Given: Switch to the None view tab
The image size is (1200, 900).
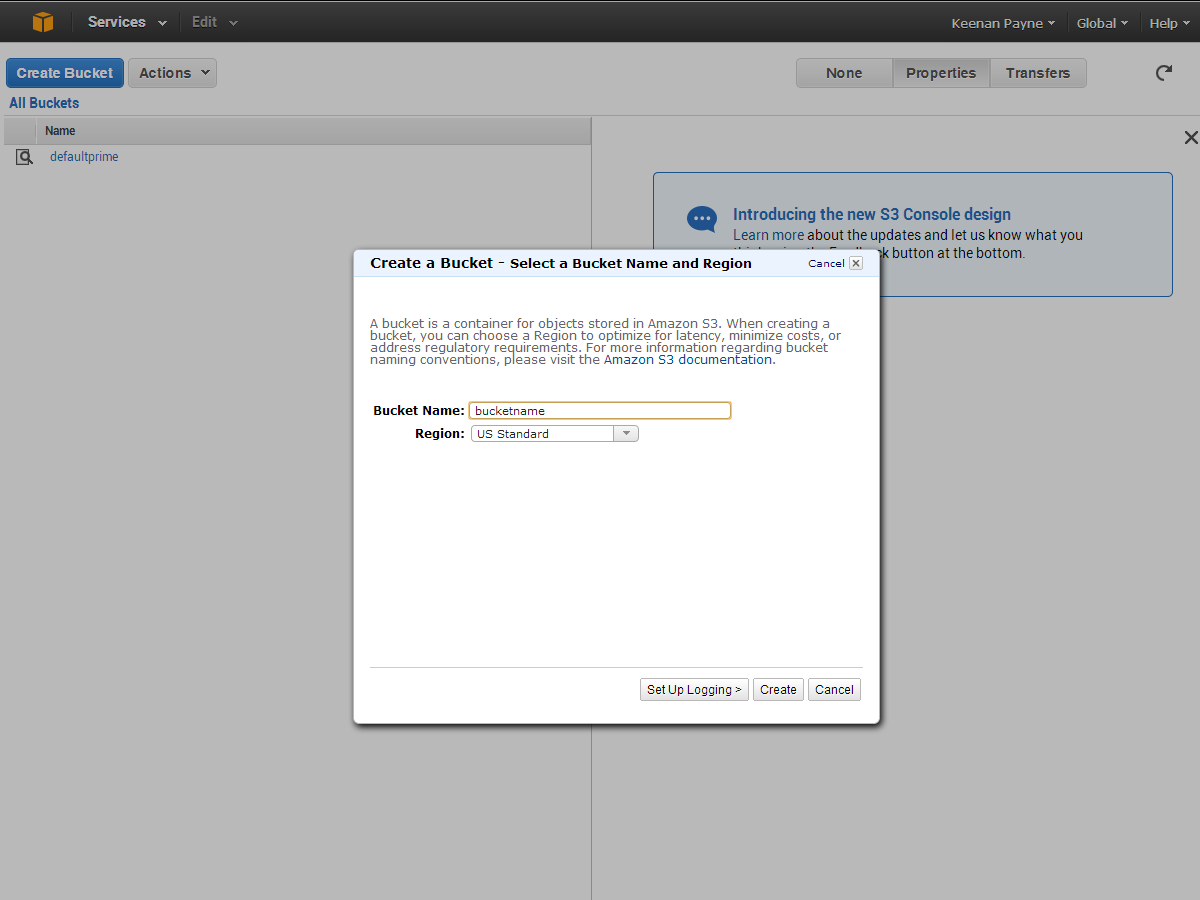Looking at the screenshot, I should pyautogui.click(x=844, y=73).
